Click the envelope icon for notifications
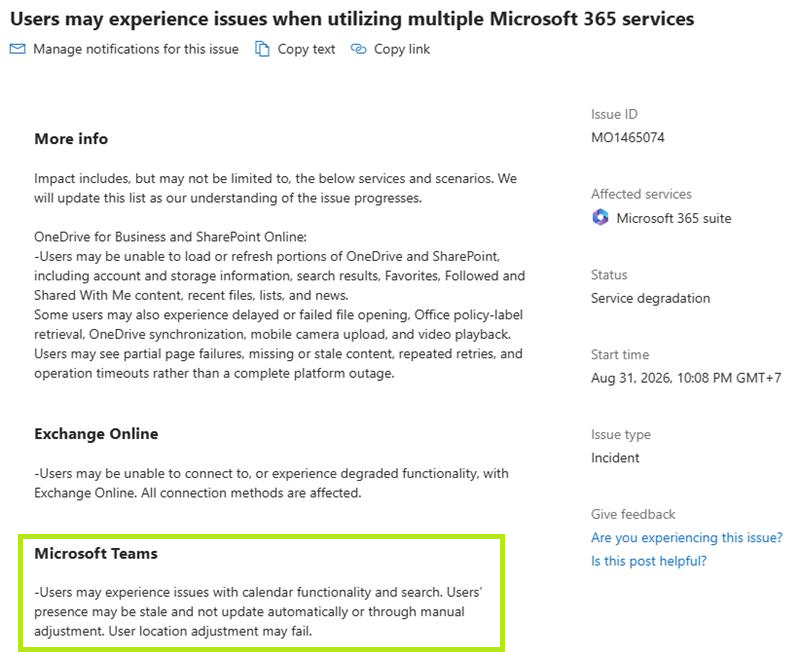The height and width of the screenshot is (658, 800). coord(17,49)
